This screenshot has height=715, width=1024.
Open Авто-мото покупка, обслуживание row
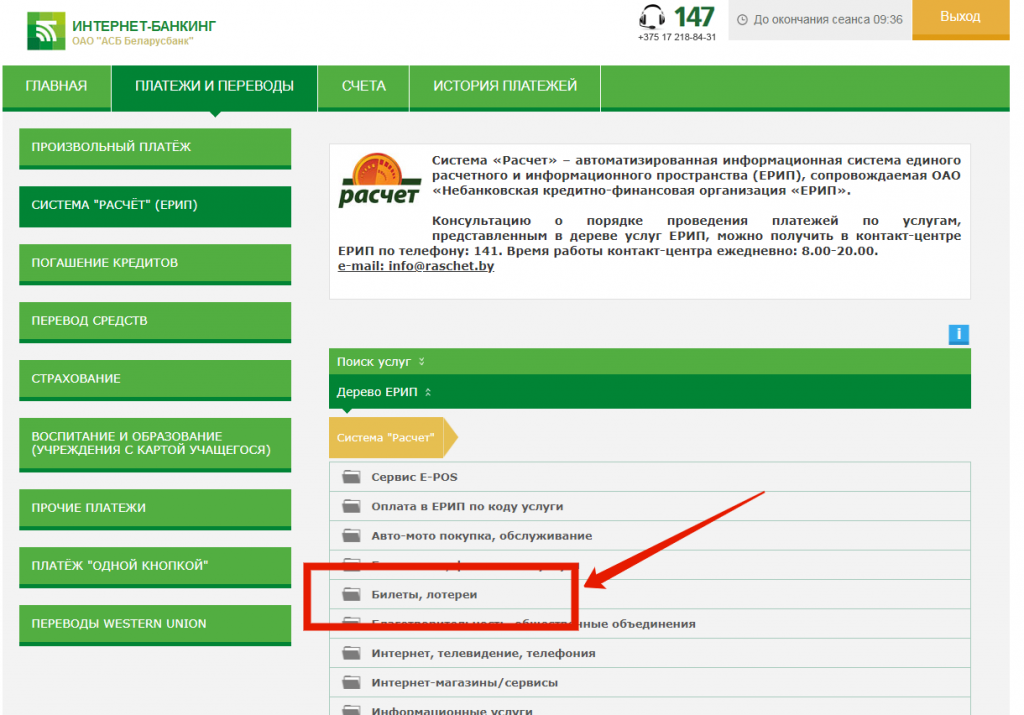tap(650, 535)
